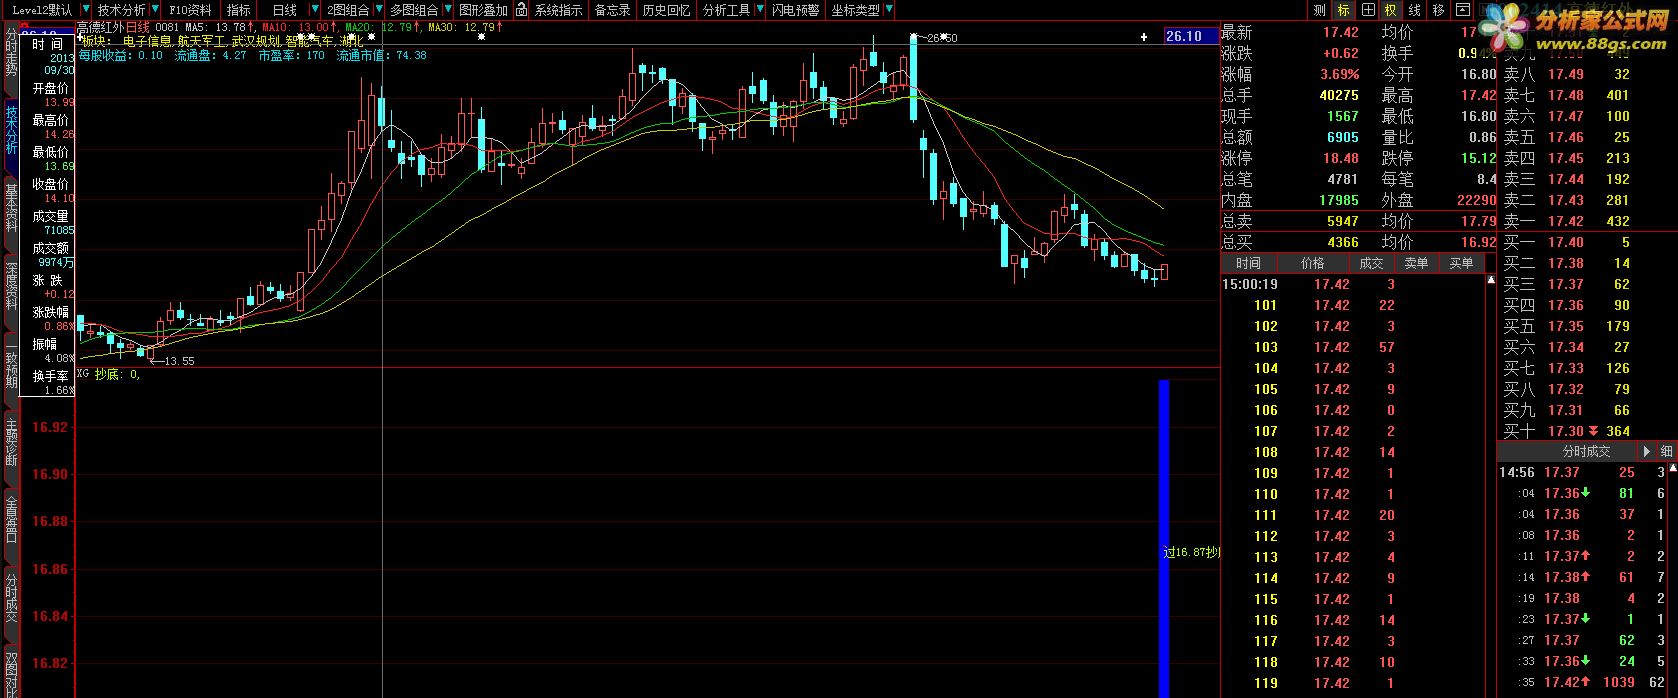1678x698 pixels.
Task: Click last tick row with volume 1039
Action: (x=1582, y=682)
